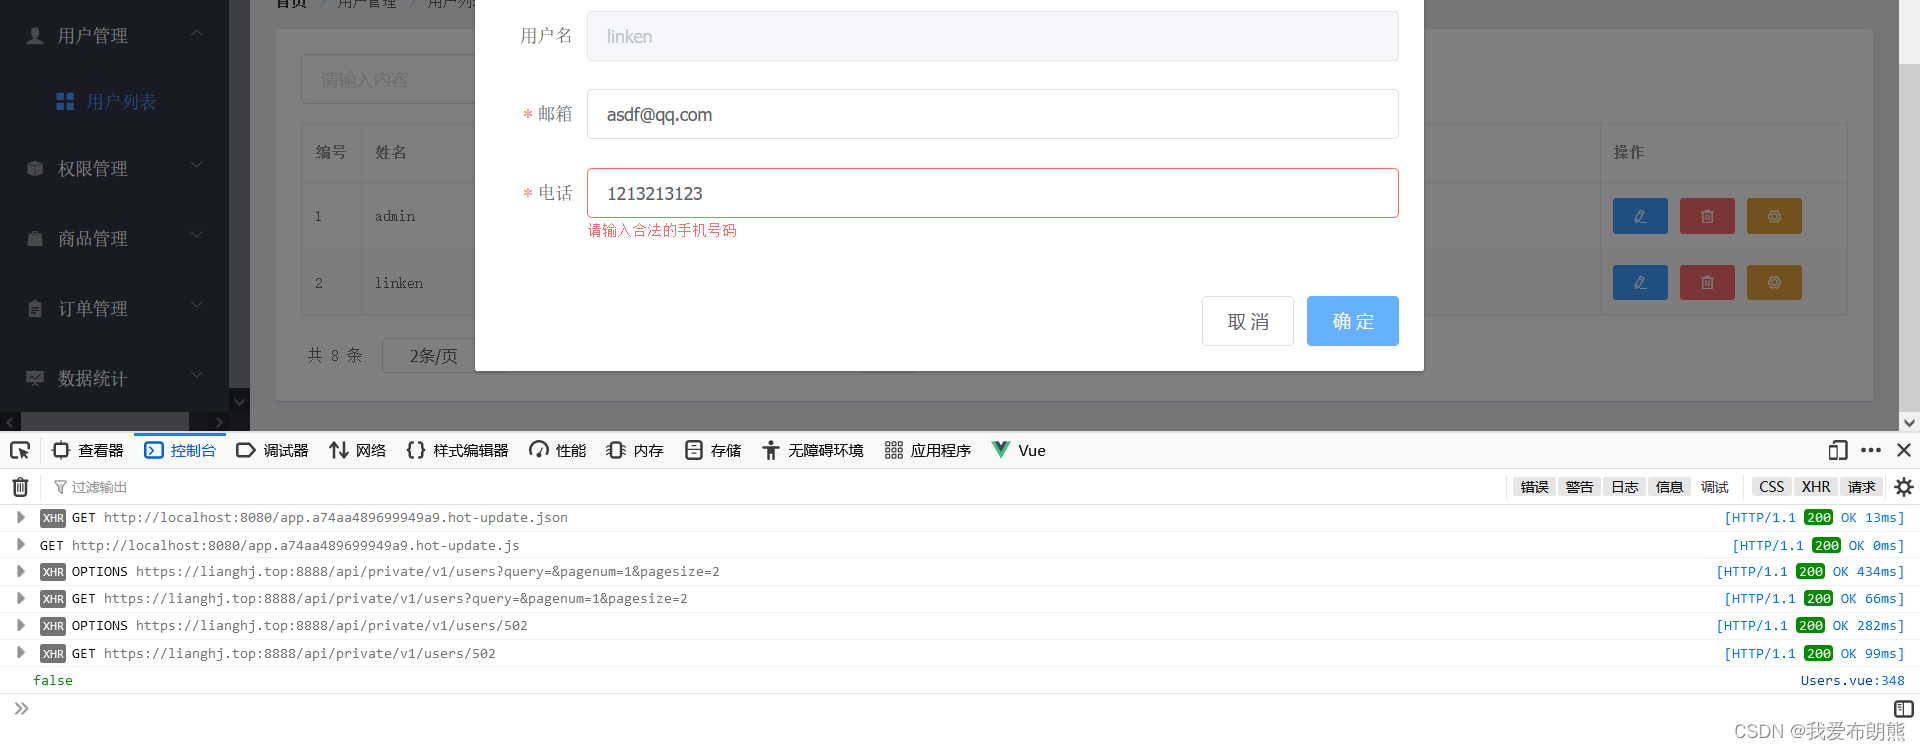This screenshot has width=1920, height=751.
Task: Expand the GET users/502 request entry
Action: 20,653
